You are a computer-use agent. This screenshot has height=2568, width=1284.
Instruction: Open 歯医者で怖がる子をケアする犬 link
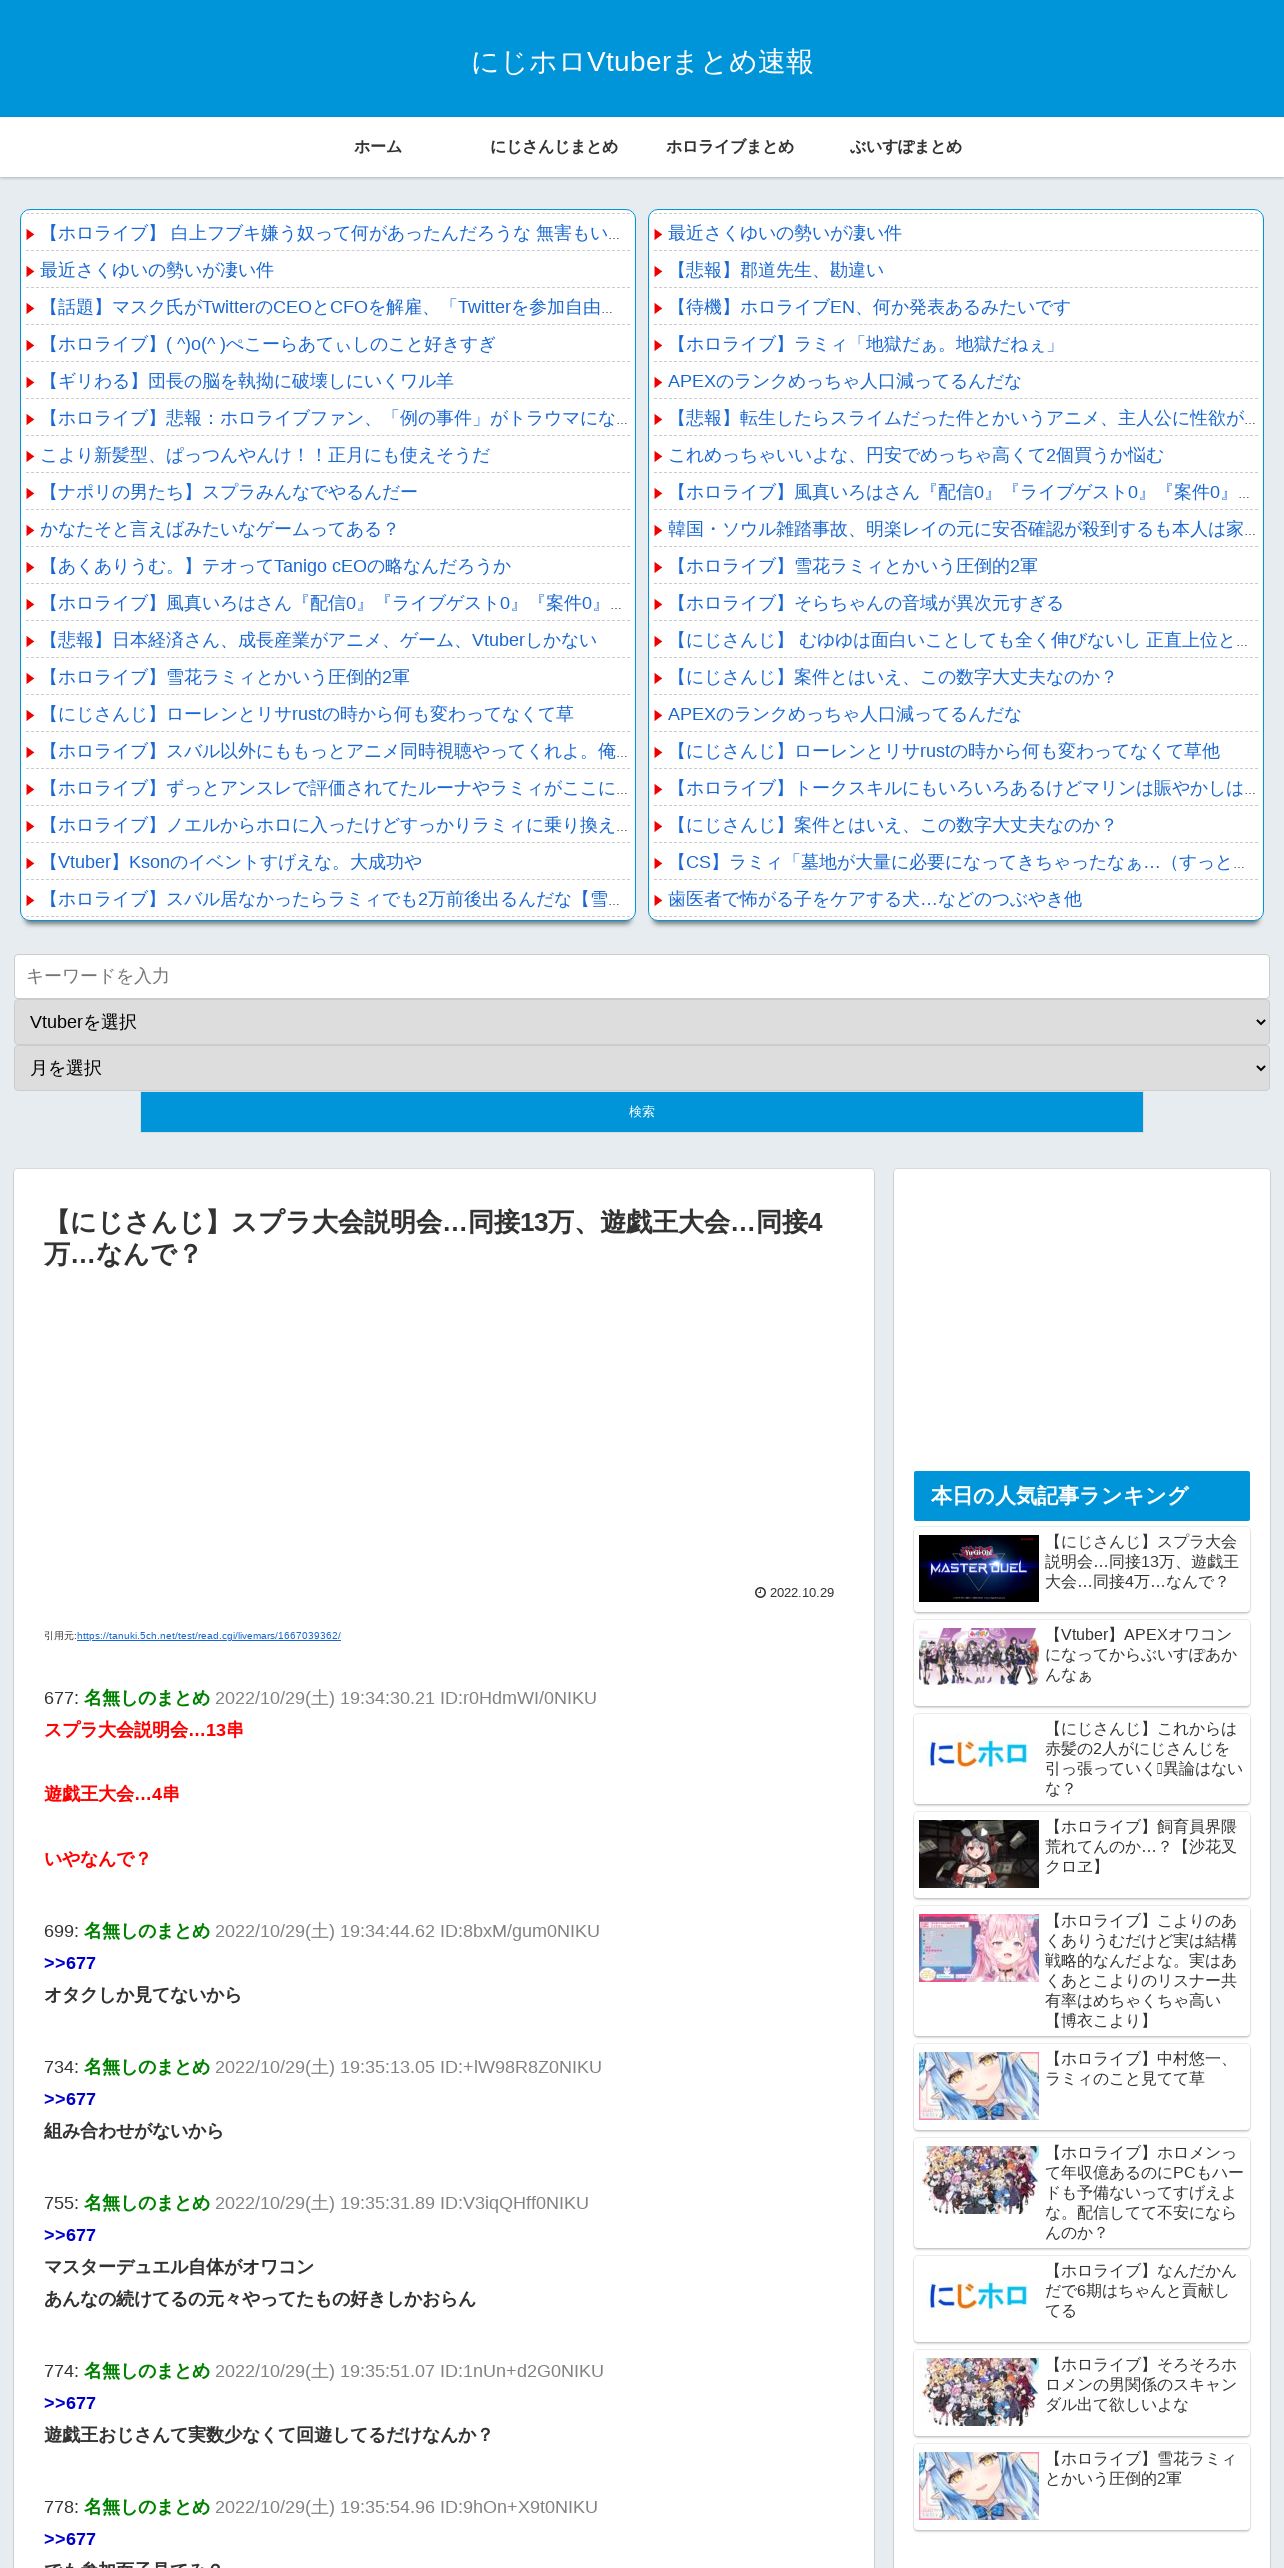(875, 899)
